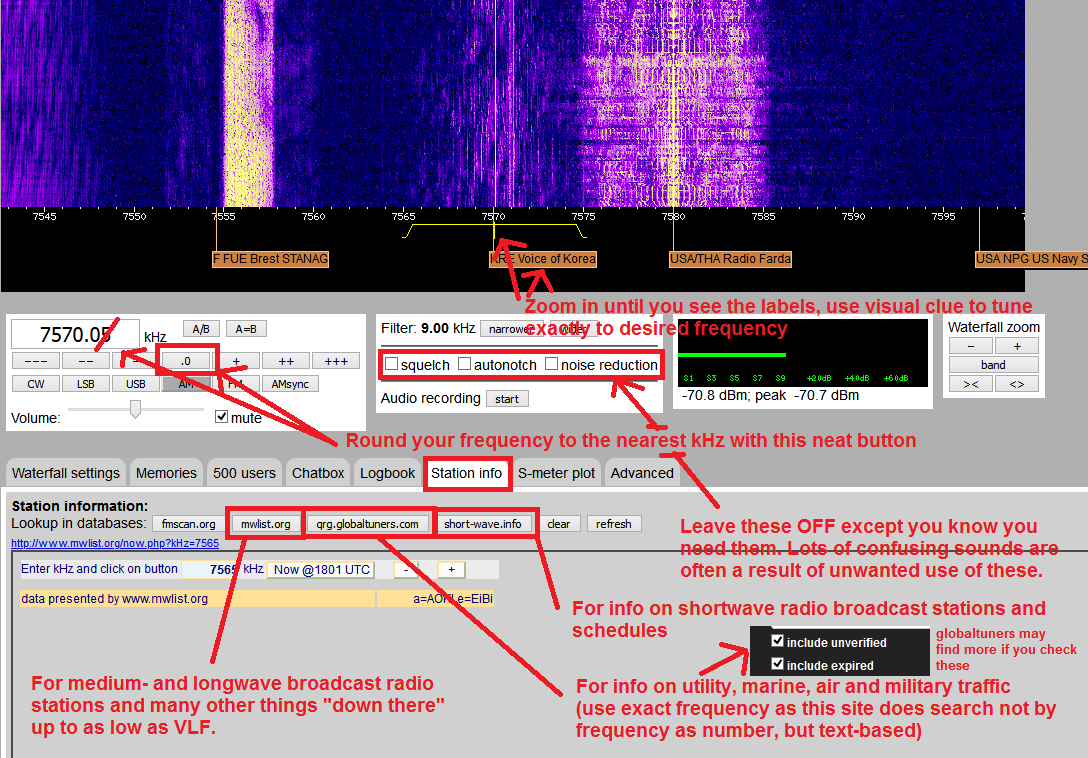This screenshot has width=1088, height=758.
Task: Open the Waterfall settings tab
Action: pyautogui.click(x=66, y=473)
